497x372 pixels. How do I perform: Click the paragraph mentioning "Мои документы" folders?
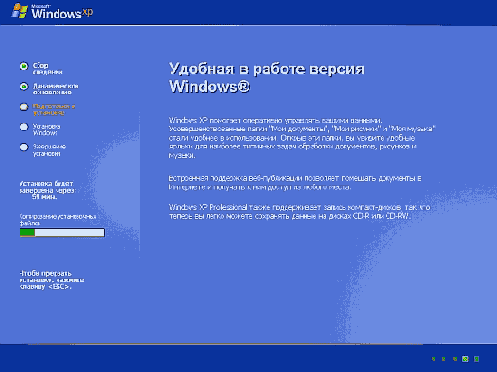point(302,138)
